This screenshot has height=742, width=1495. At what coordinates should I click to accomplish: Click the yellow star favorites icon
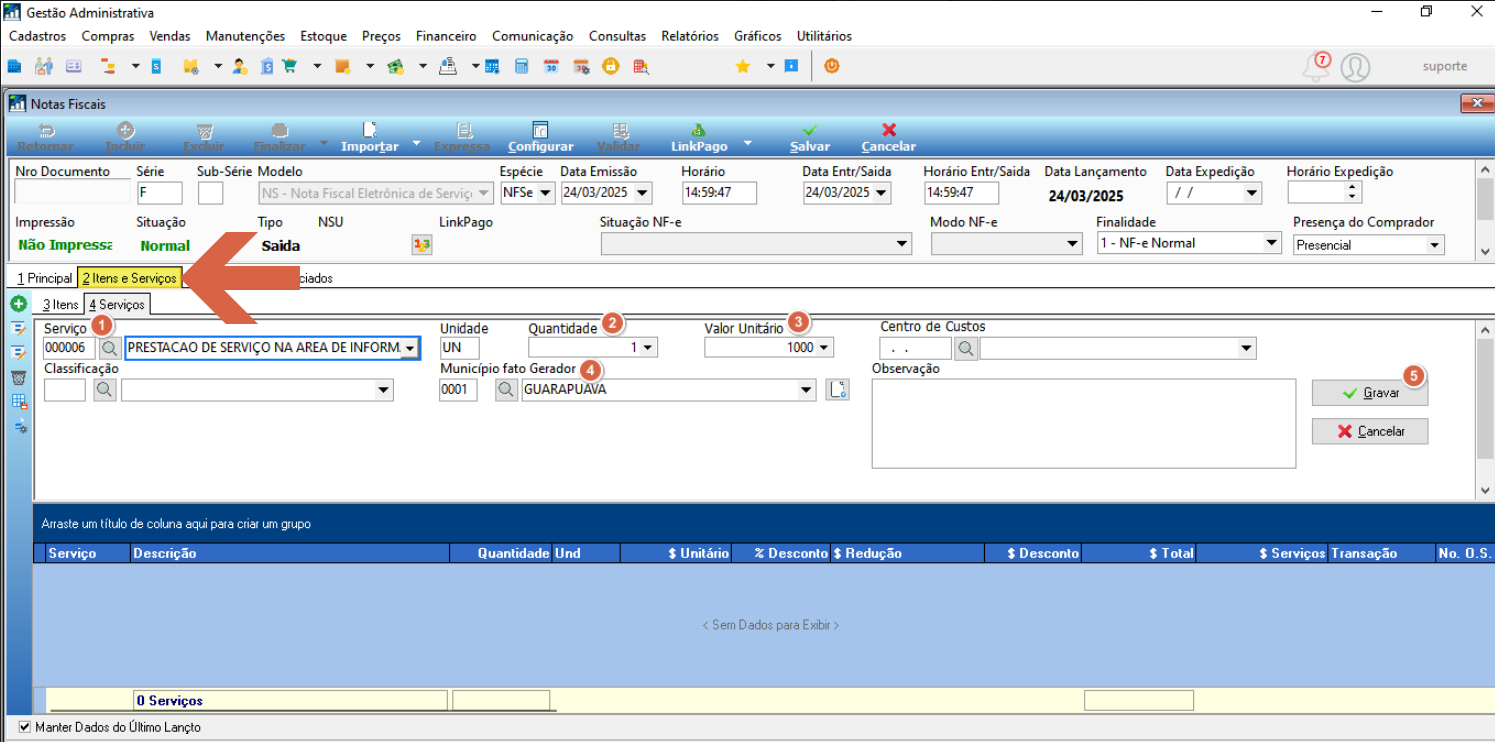pos(743,66)
